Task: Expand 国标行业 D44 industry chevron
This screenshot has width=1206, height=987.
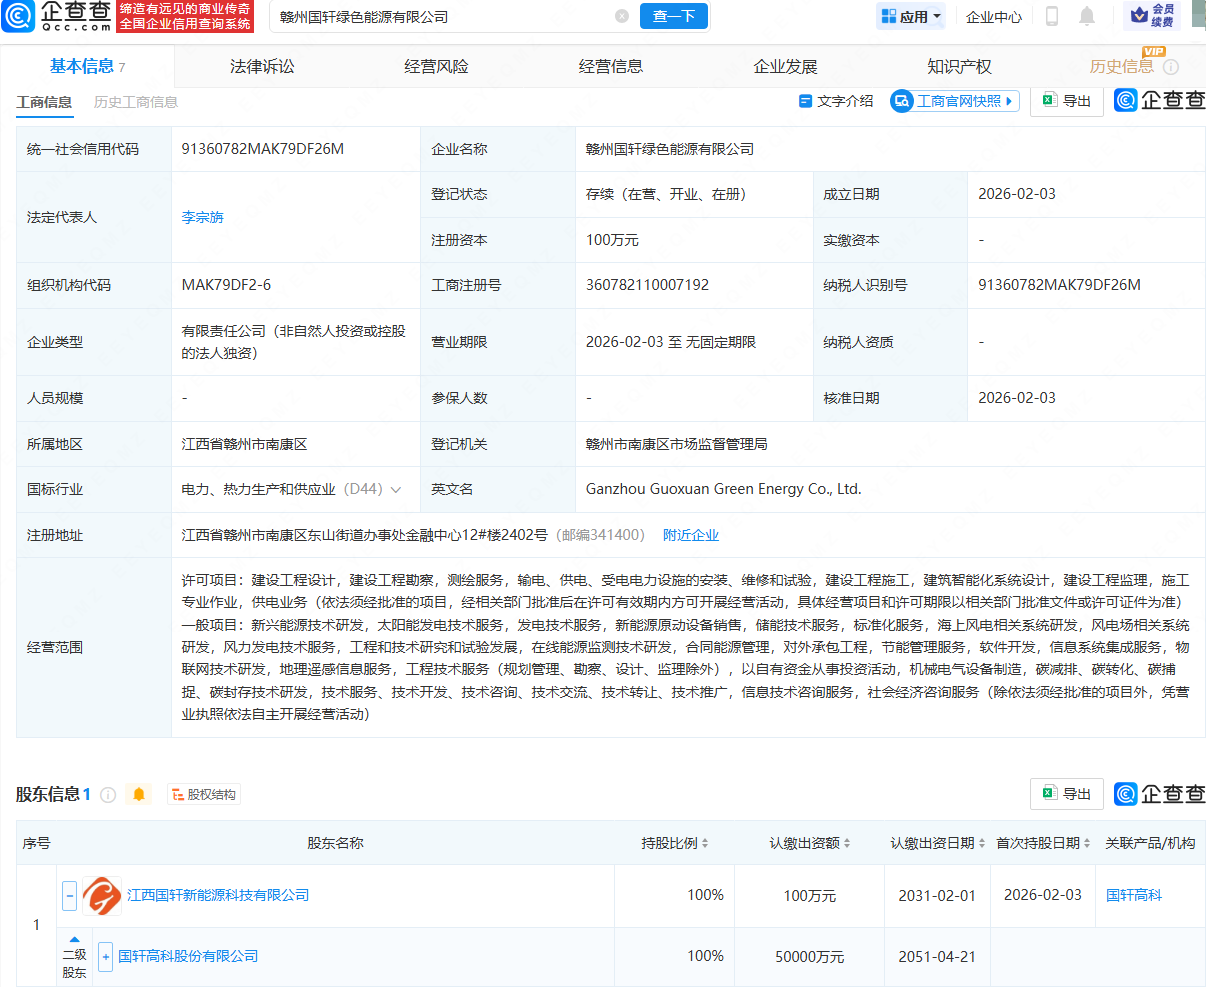Action: (x=396, y=490)
